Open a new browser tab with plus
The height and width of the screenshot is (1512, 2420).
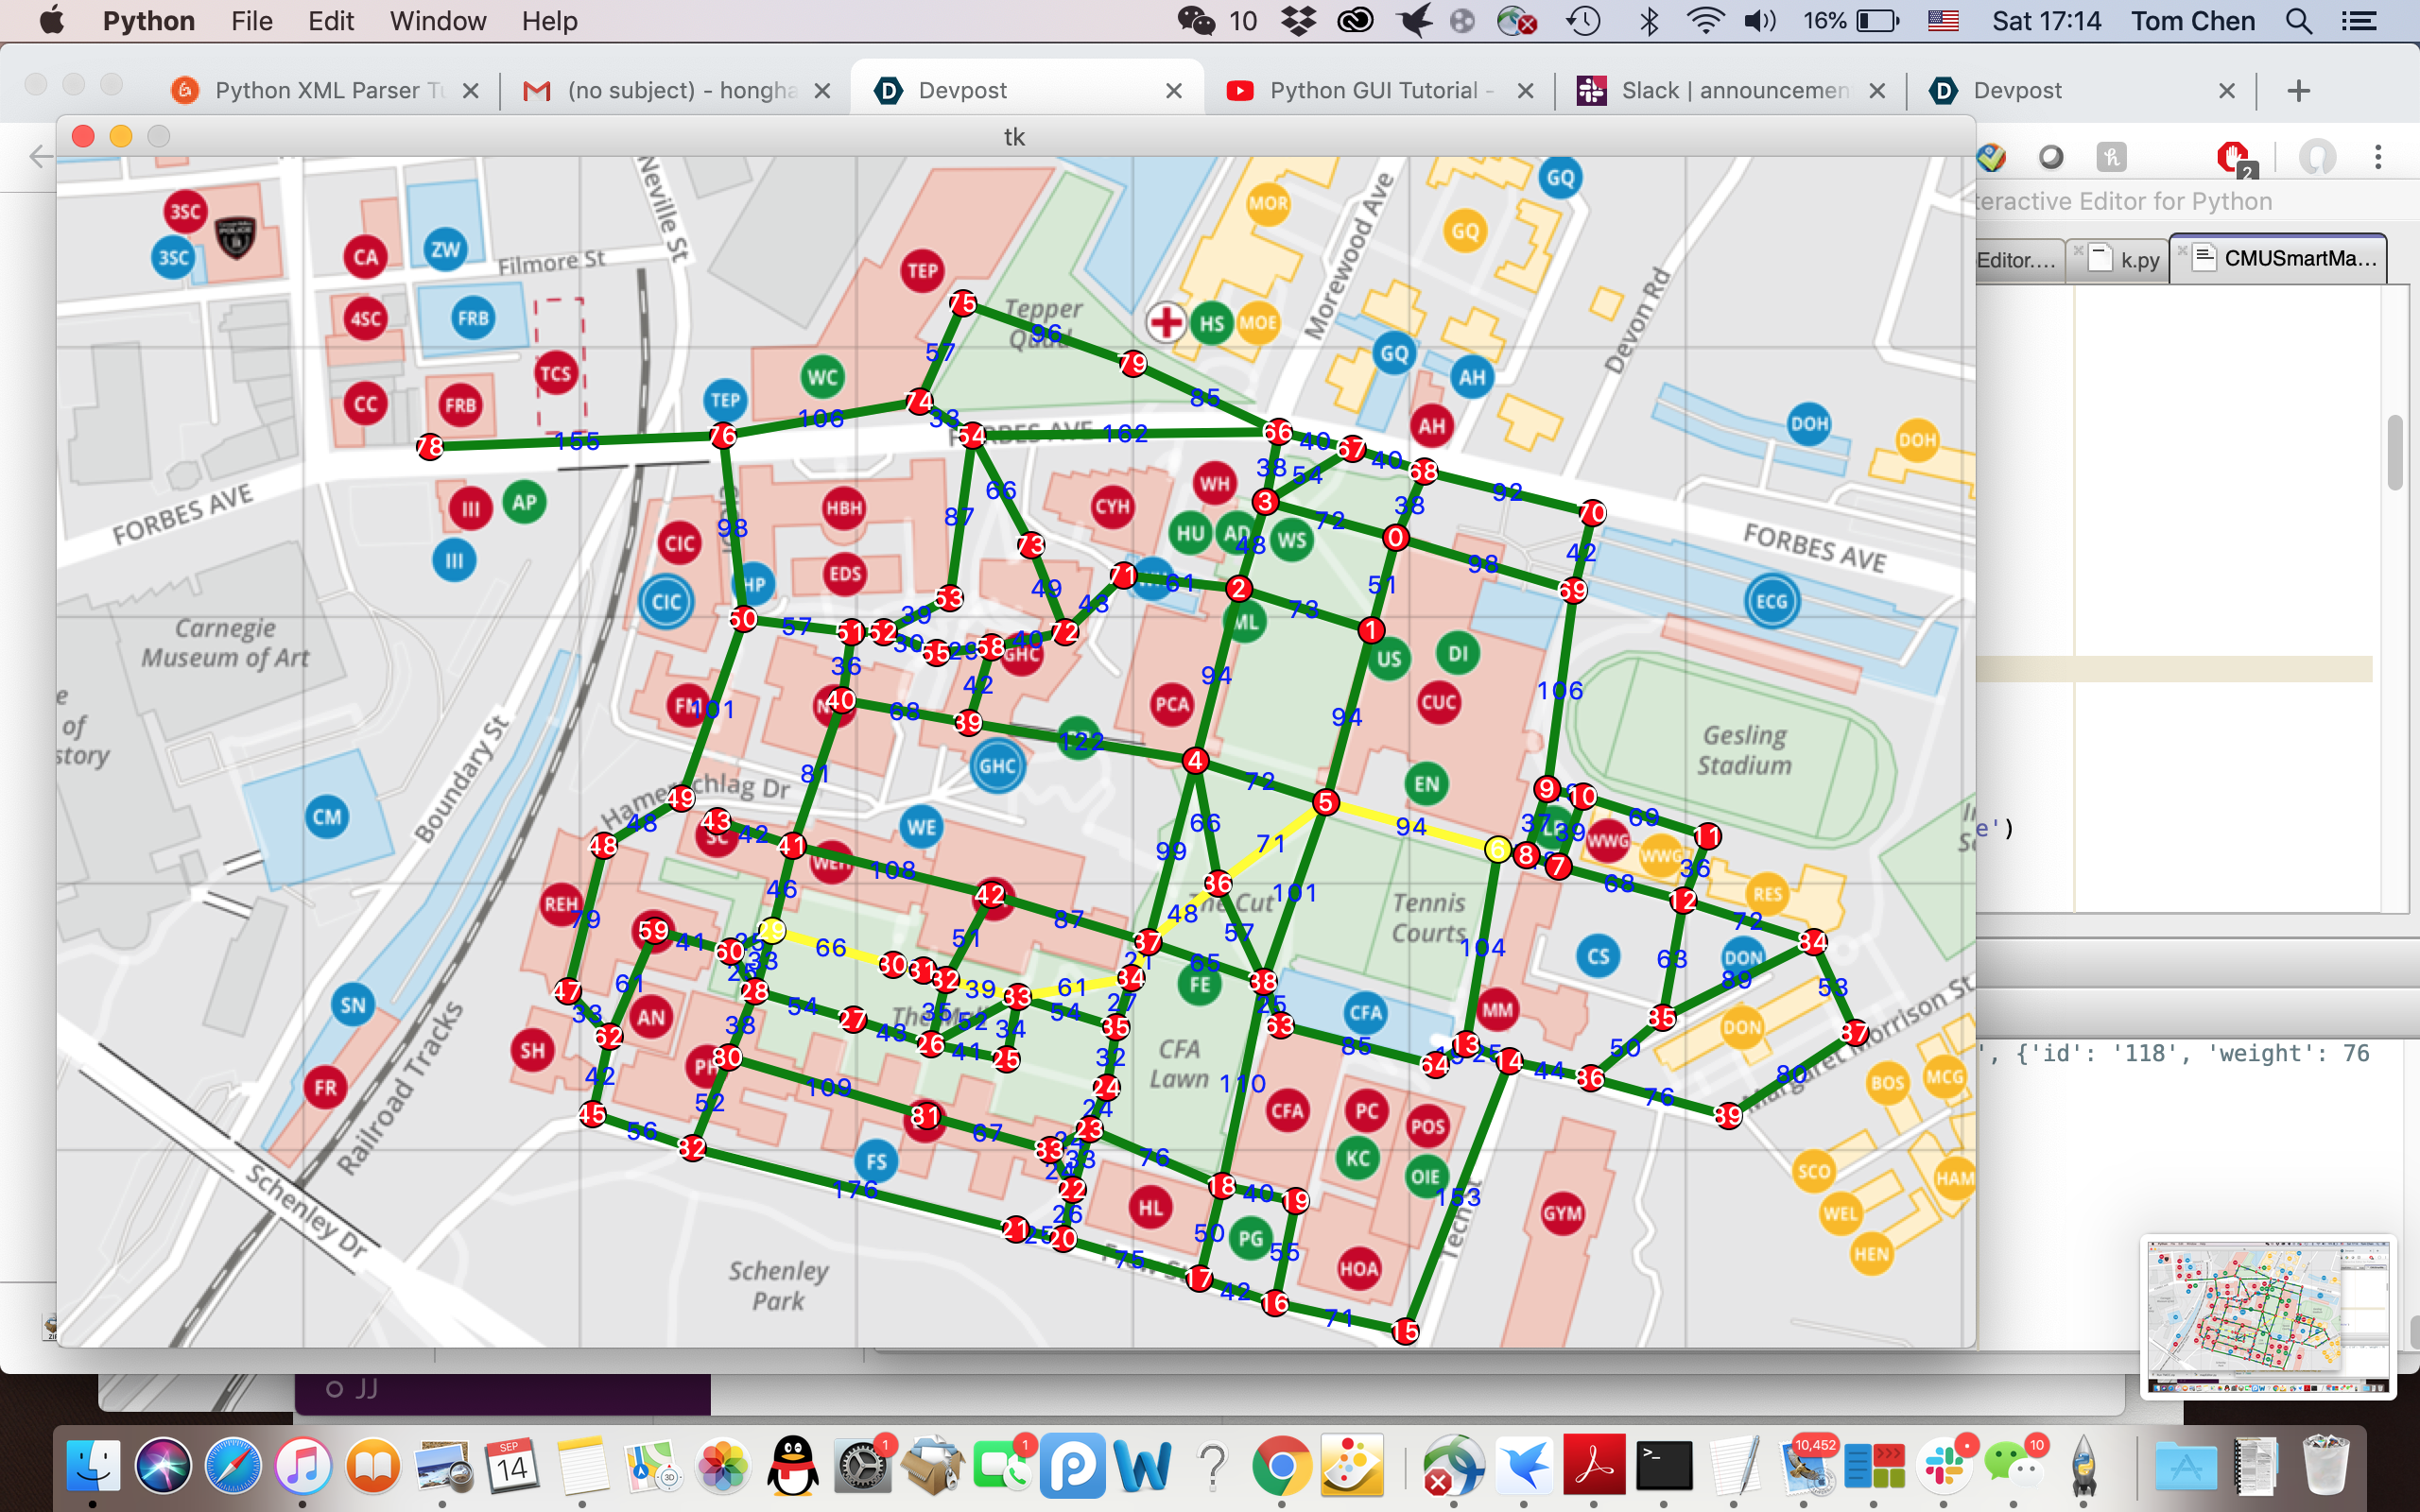2298,91
